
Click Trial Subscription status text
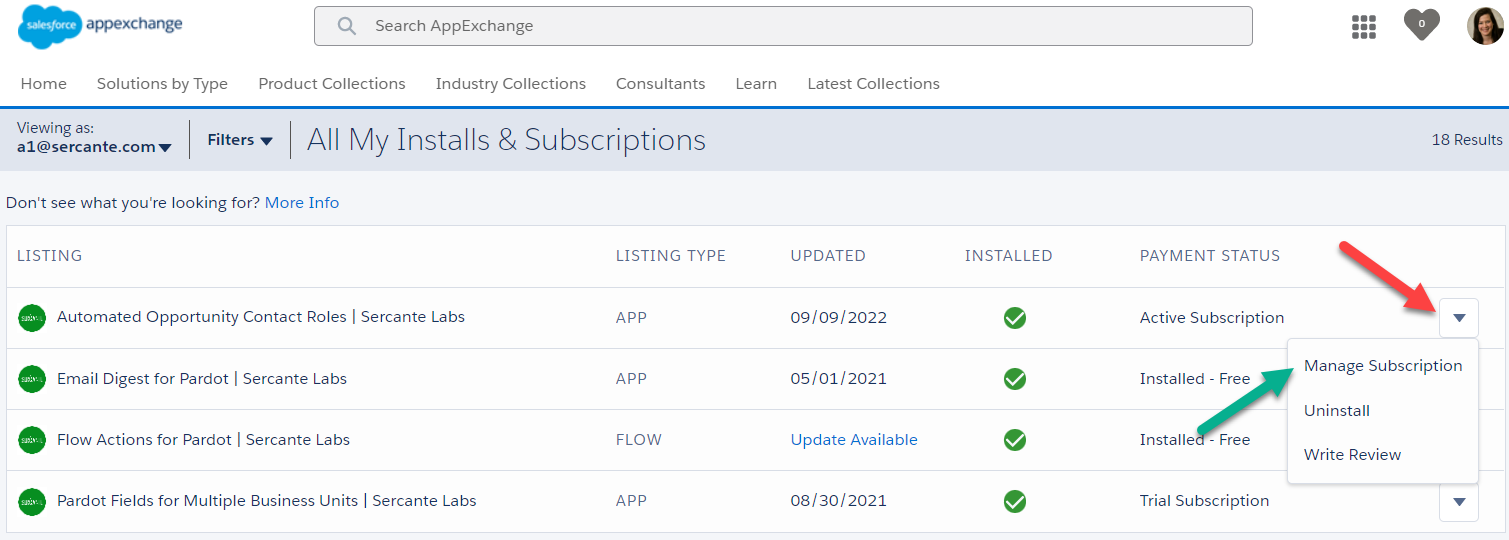pyautogui.click(x=1205, y=501)
